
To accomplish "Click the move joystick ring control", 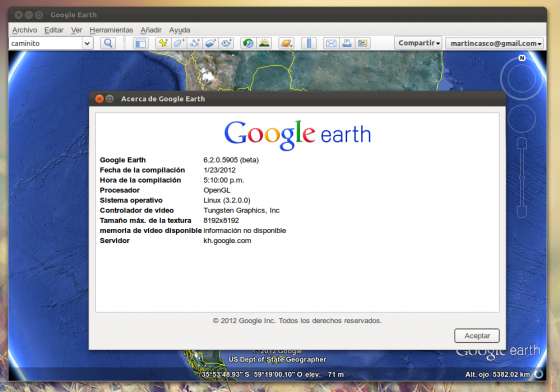I will (x=522, y=119).
